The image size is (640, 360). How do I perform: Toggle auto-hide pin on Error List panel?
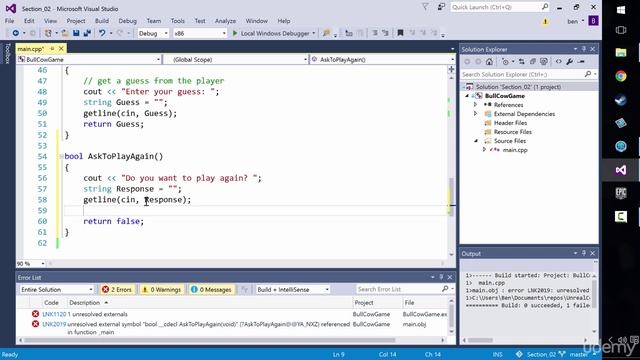click(441, 277)
